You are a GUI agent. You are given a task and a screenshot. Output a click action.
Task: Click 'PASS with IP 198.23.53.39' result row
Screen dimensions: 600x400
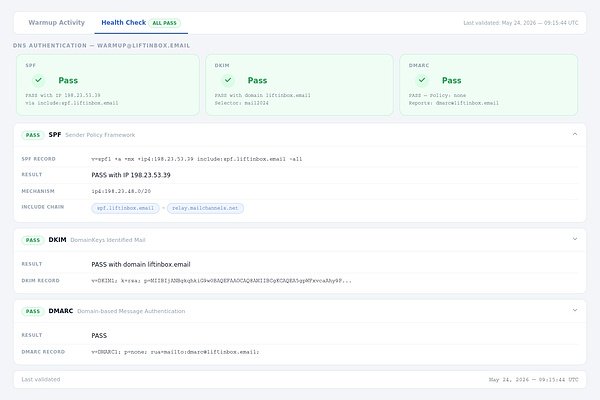(x=131, y=175)
